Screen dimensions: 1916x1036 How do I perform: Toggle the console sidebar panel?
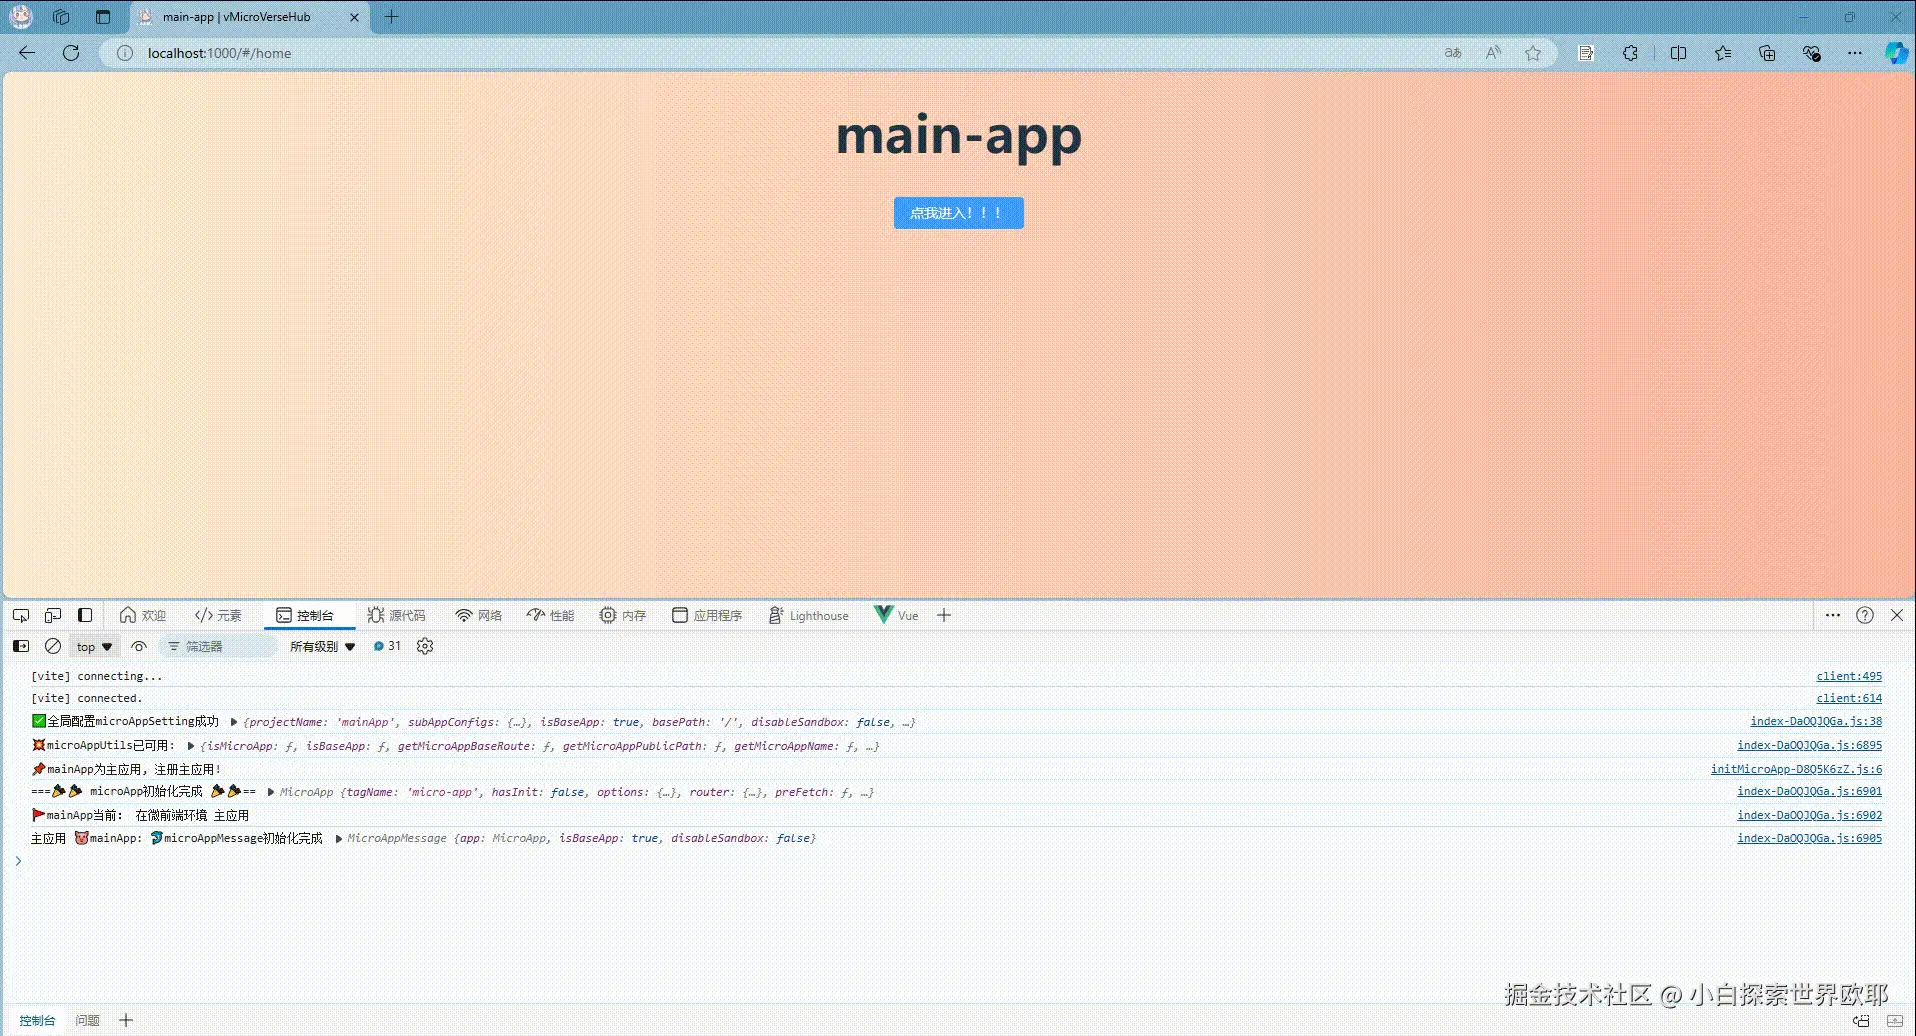[20, 646]
